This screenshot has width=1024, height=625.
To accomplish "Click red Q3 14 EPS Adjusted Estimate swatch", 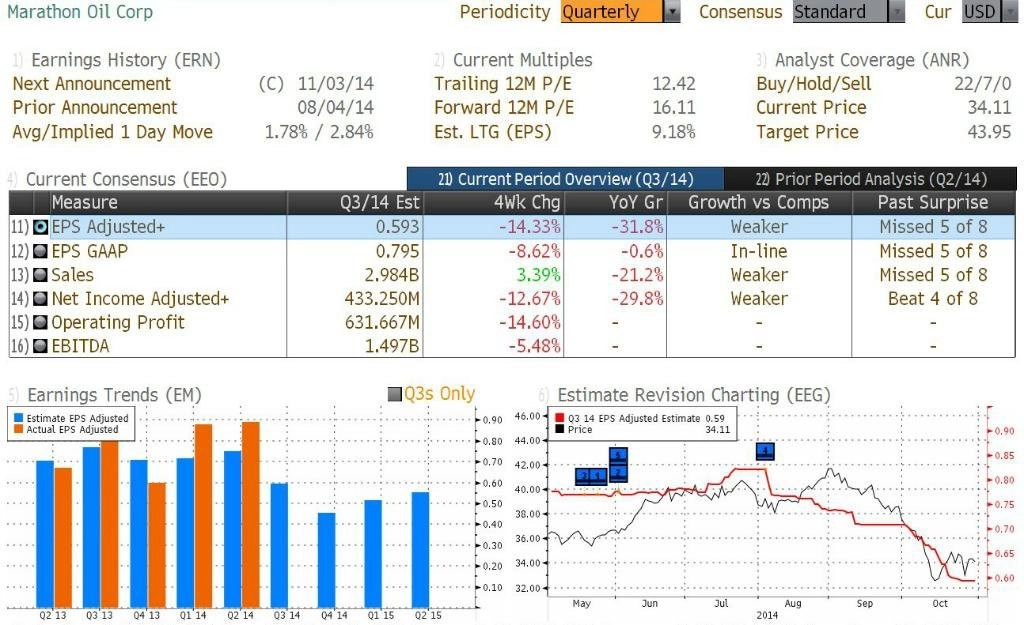I will pyautogui.click(x=560, y=418).
